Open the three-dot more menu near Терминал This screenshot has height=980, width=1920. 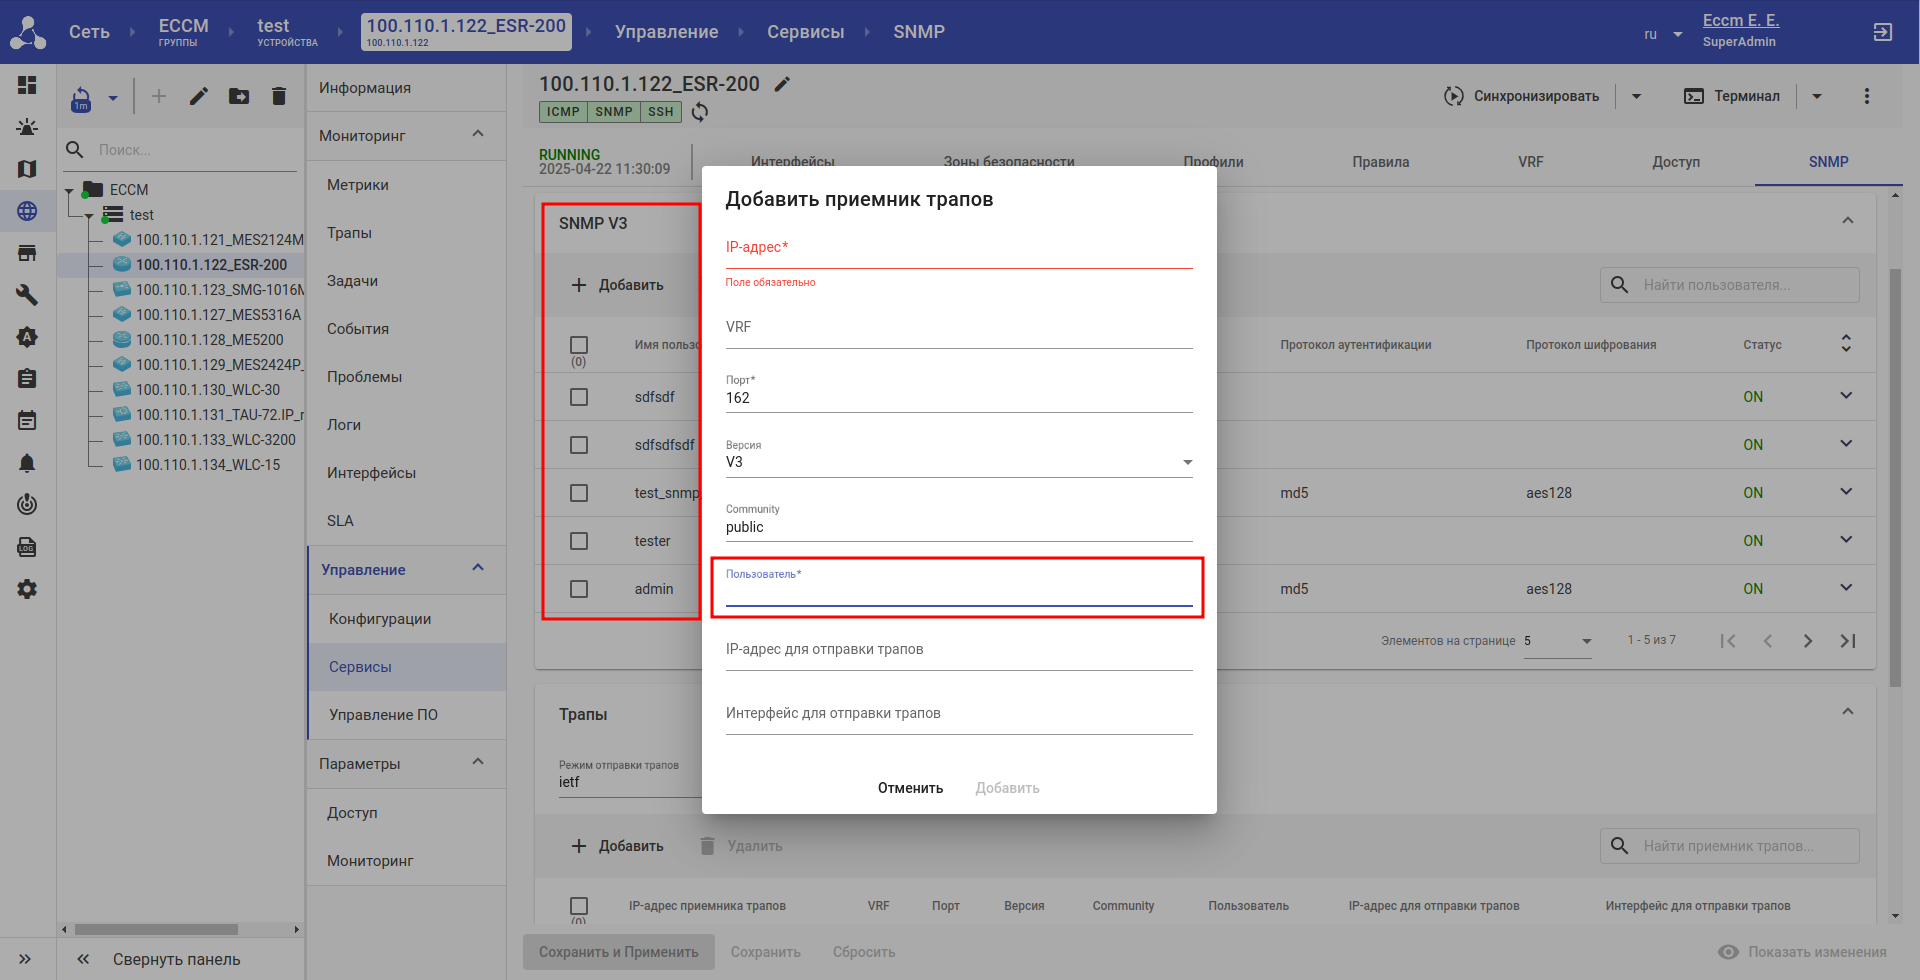1867,96
